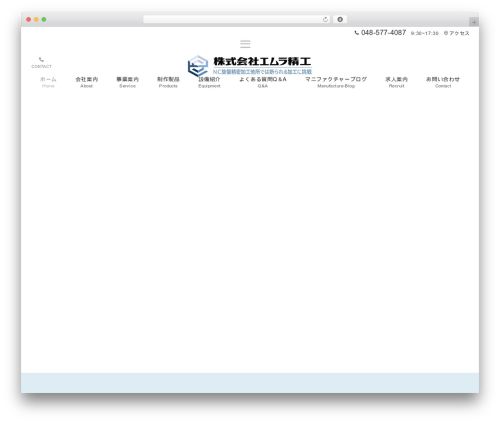Open the よくある質問Q&A menu item
Viewport: 500px width, 423px height.
click(263, 82)
